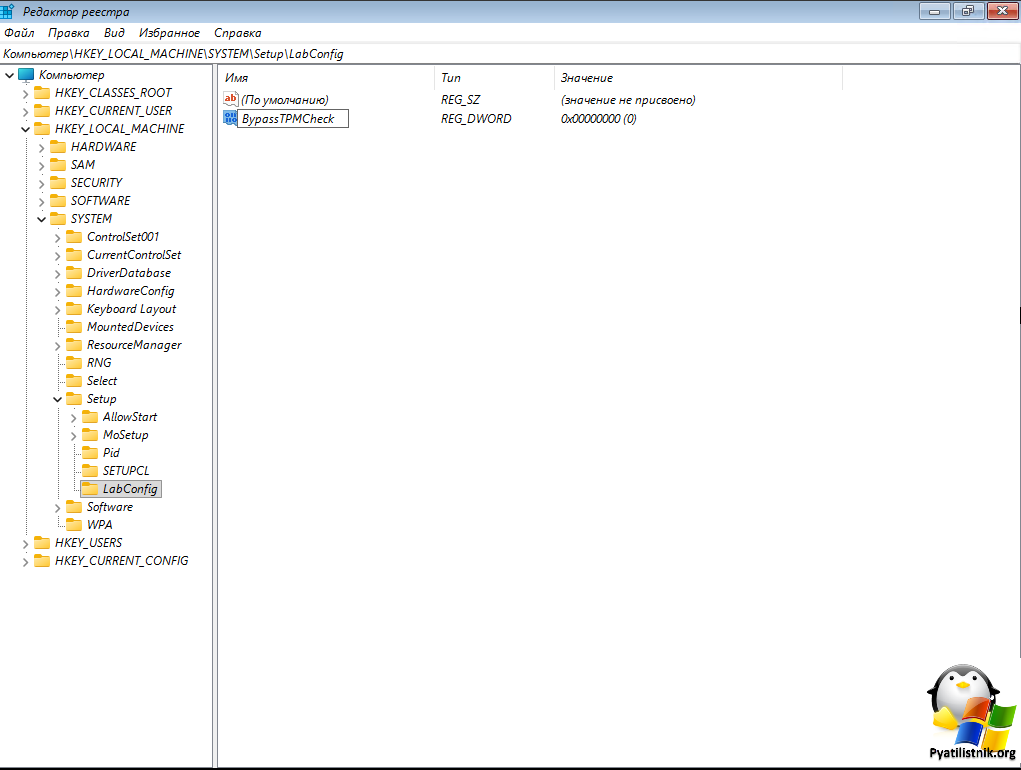Select the SOFTWARE key under HKEY_LOCAL_MACHINE
1021x770 pixels.
(100, 201)
